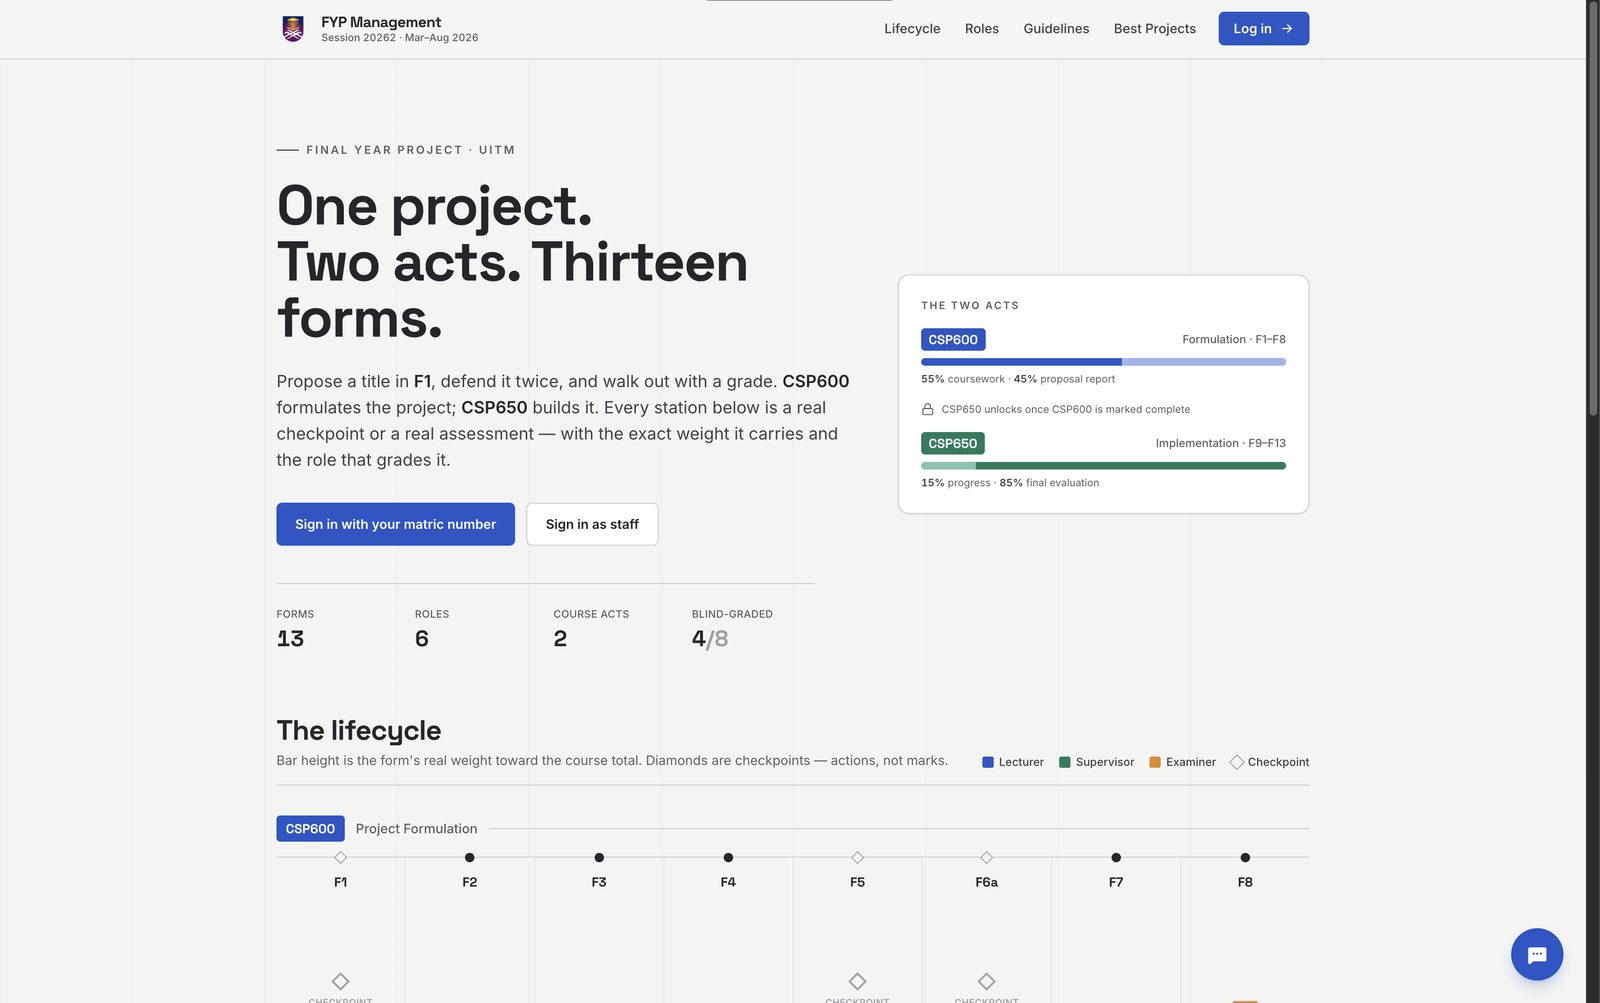This screenshot has width=1600, height=1003.
Task: Click the COURSE ACTS 2 stat
Action: [x=591, y=629]
